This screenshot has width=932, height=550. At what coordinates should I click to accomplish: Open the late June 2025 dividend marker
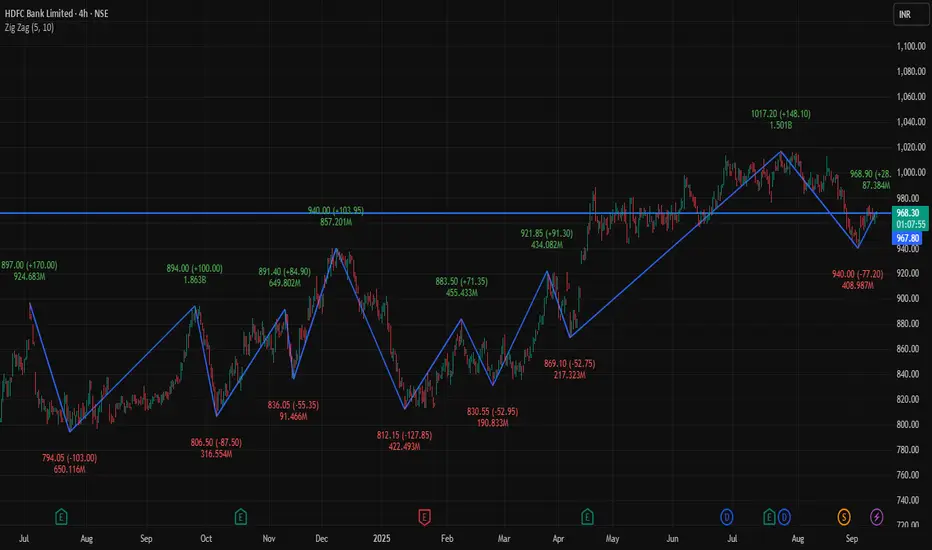click(726, 517)
